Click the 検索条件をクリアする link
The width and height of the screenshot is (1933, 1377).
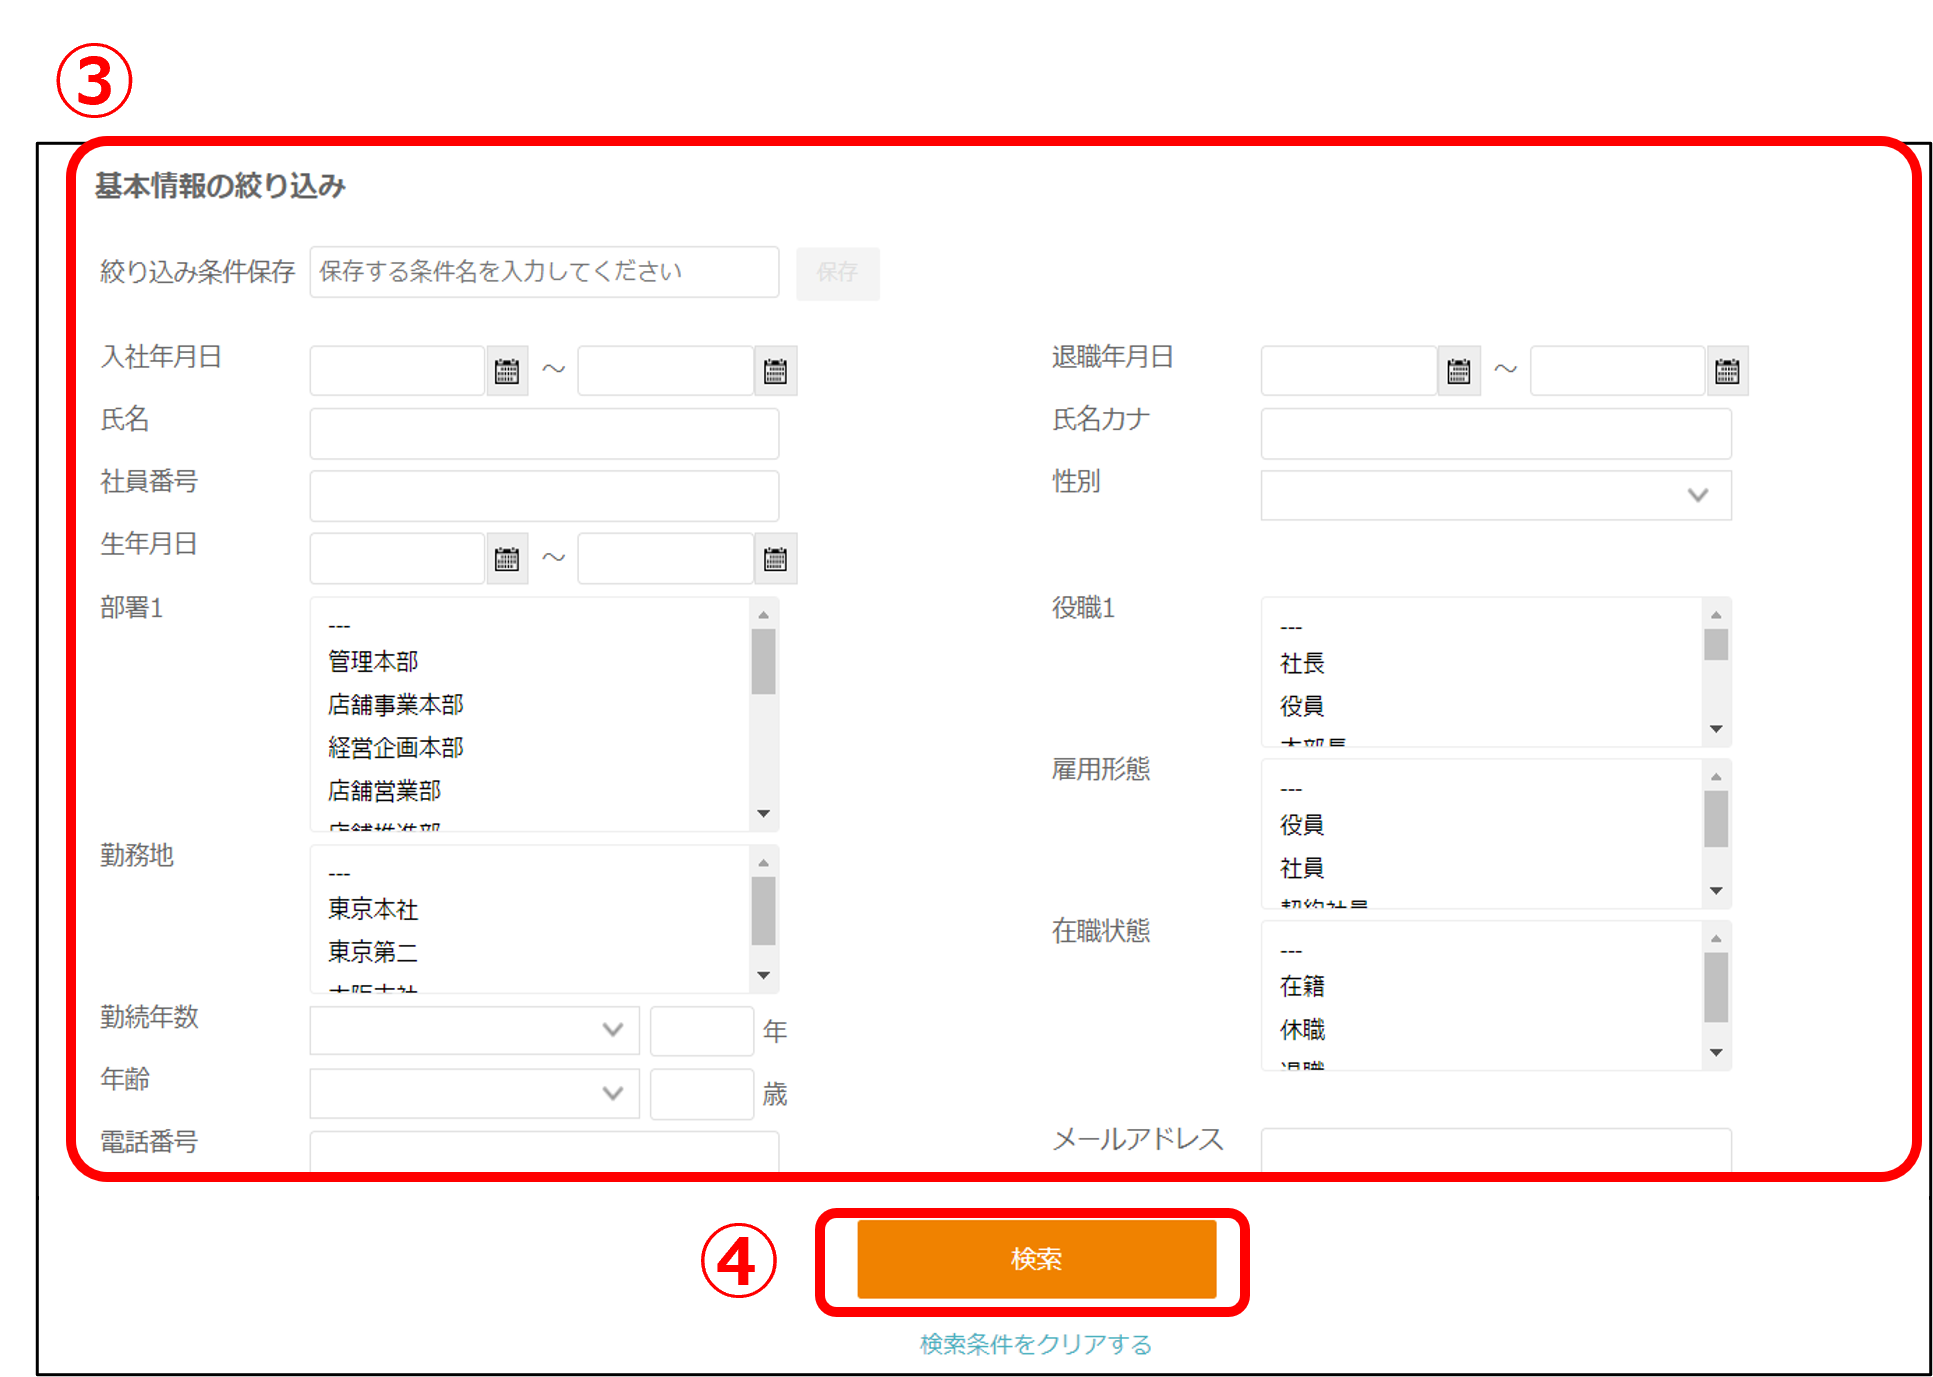[1036, 1344]
